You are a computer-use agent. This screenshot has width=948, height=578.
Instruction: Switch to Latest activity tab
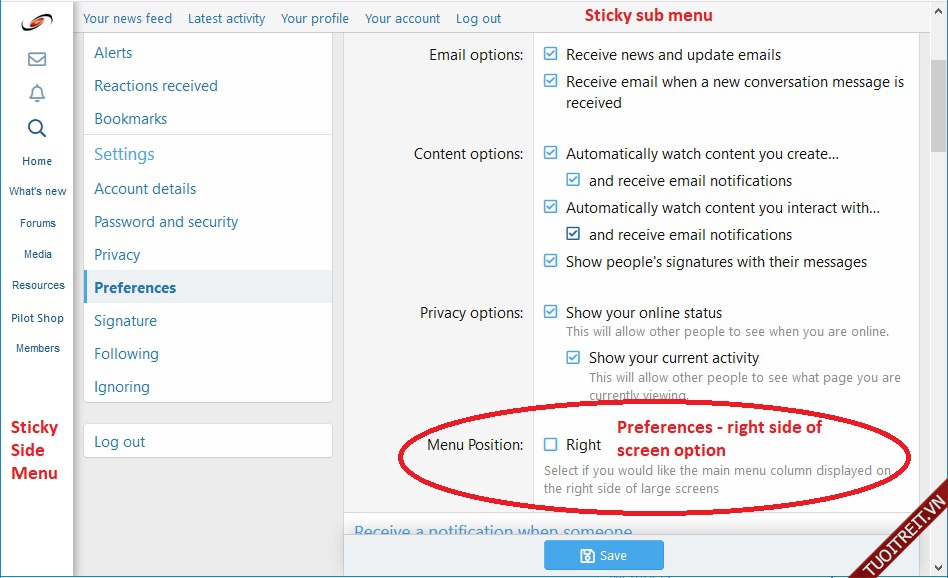coord(226,18)
